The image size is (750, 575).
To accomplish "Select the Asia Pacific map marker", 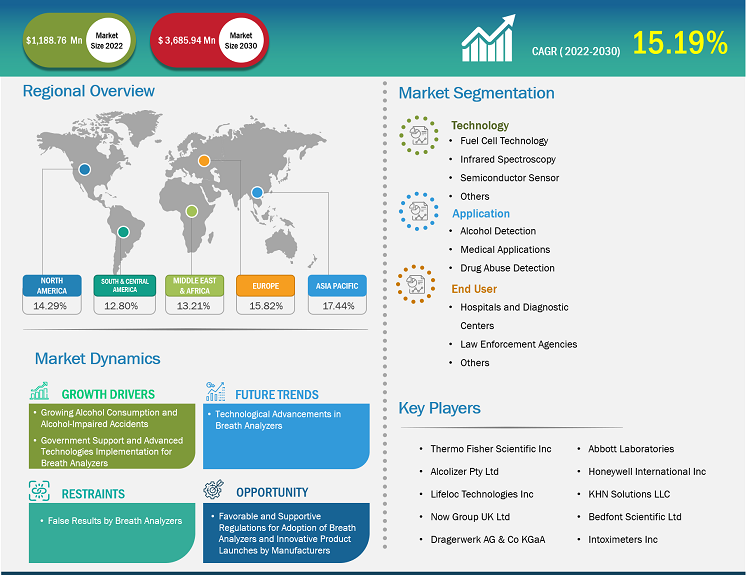I will pyautogui.click(x=257, y=192).
